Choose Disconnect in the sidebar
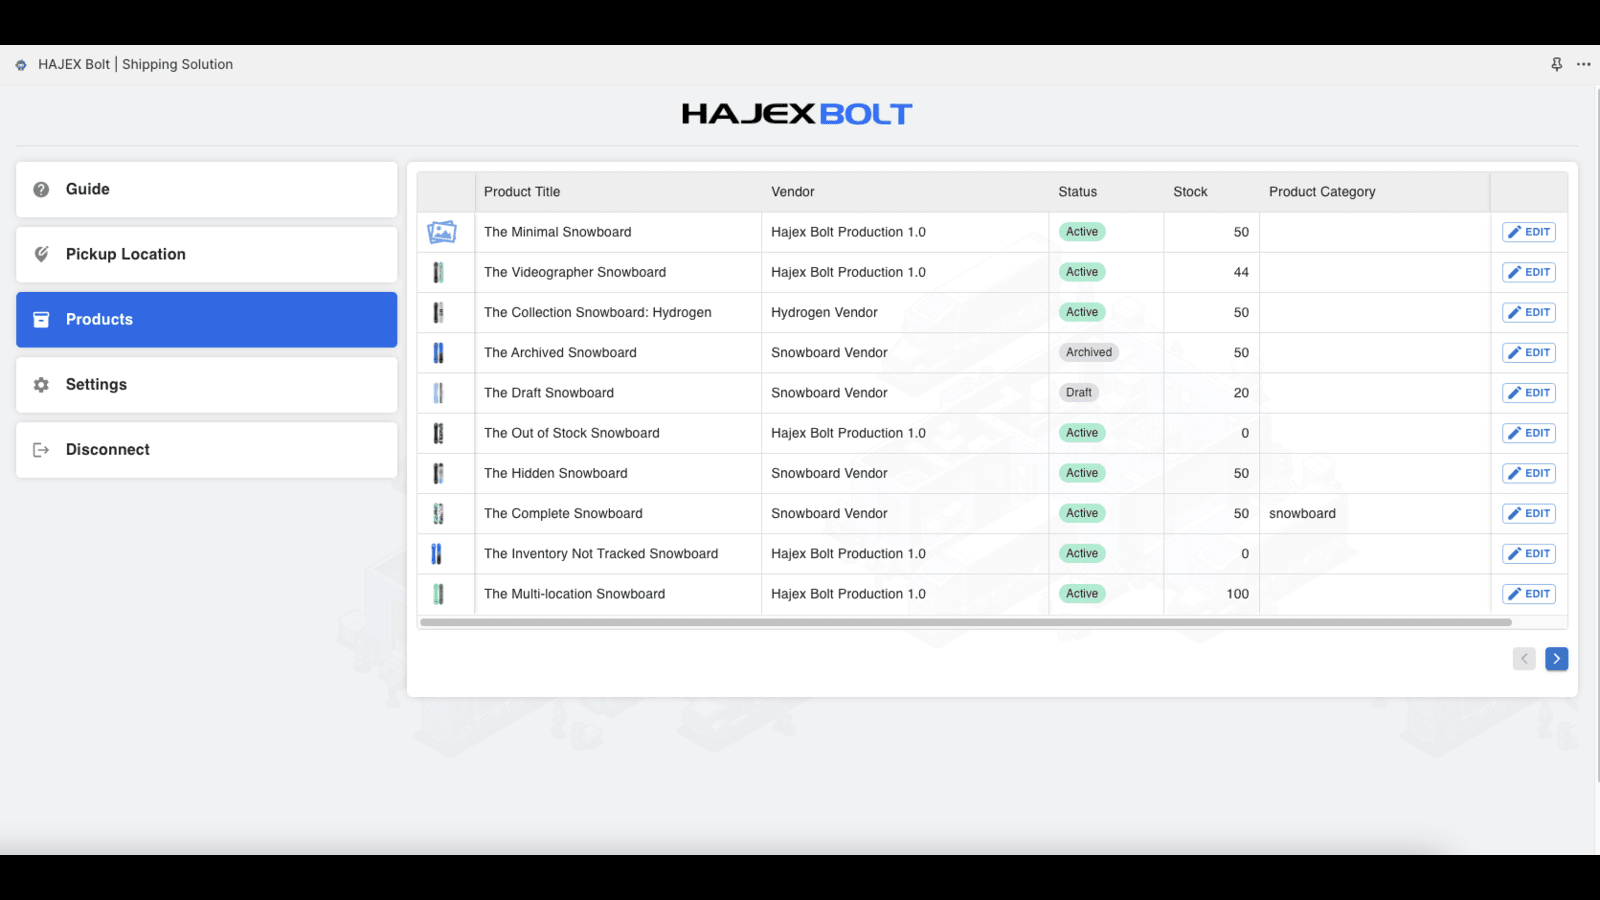Viewport: 1600px width, 900px height. (x=207, y=450)
